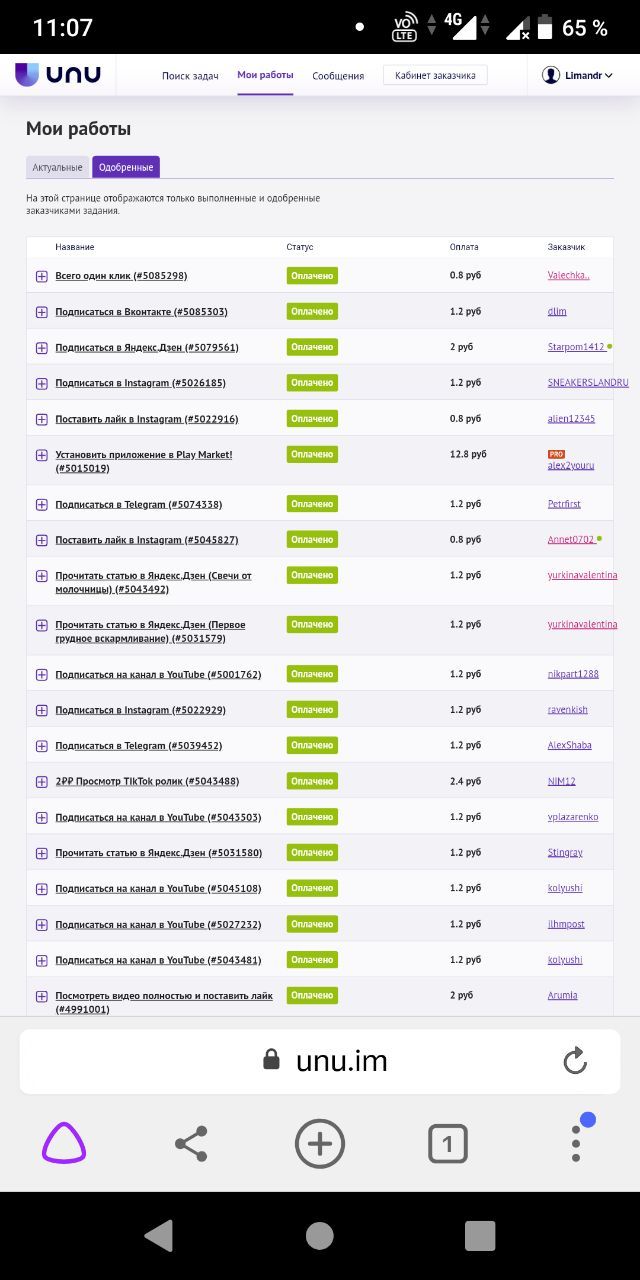Go to "Поиск задач" menu item
Image resolution: width=640 pixels, height=1280 pixels.
(190, 76)
